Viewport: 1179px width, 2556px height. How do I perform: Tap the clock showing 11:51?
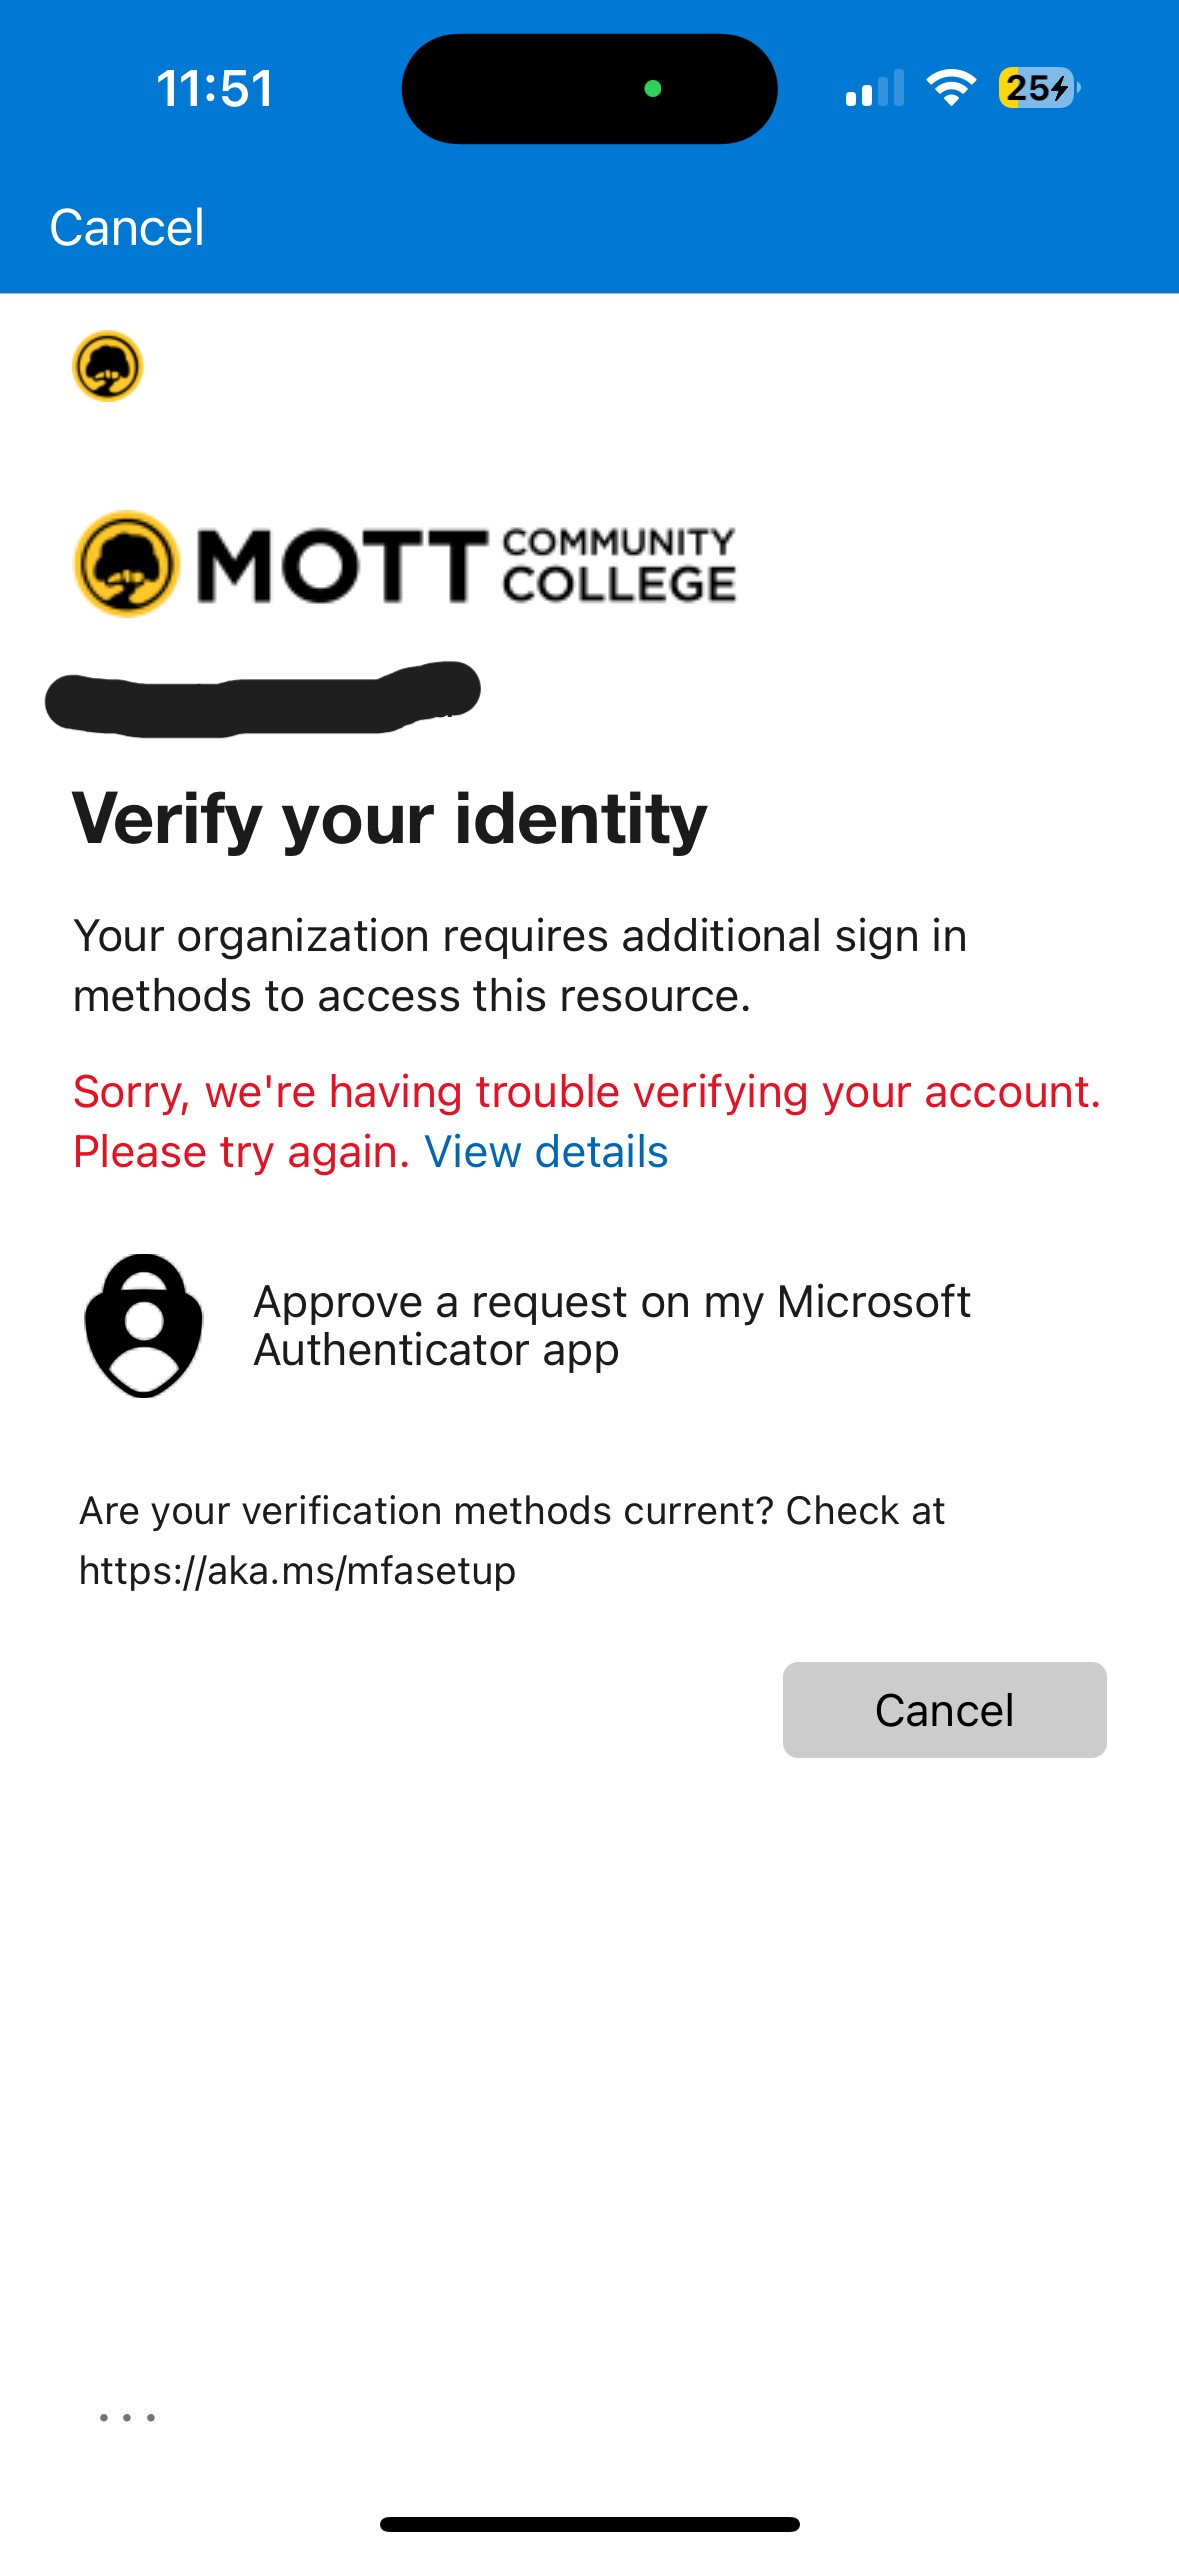pos(215,89)
